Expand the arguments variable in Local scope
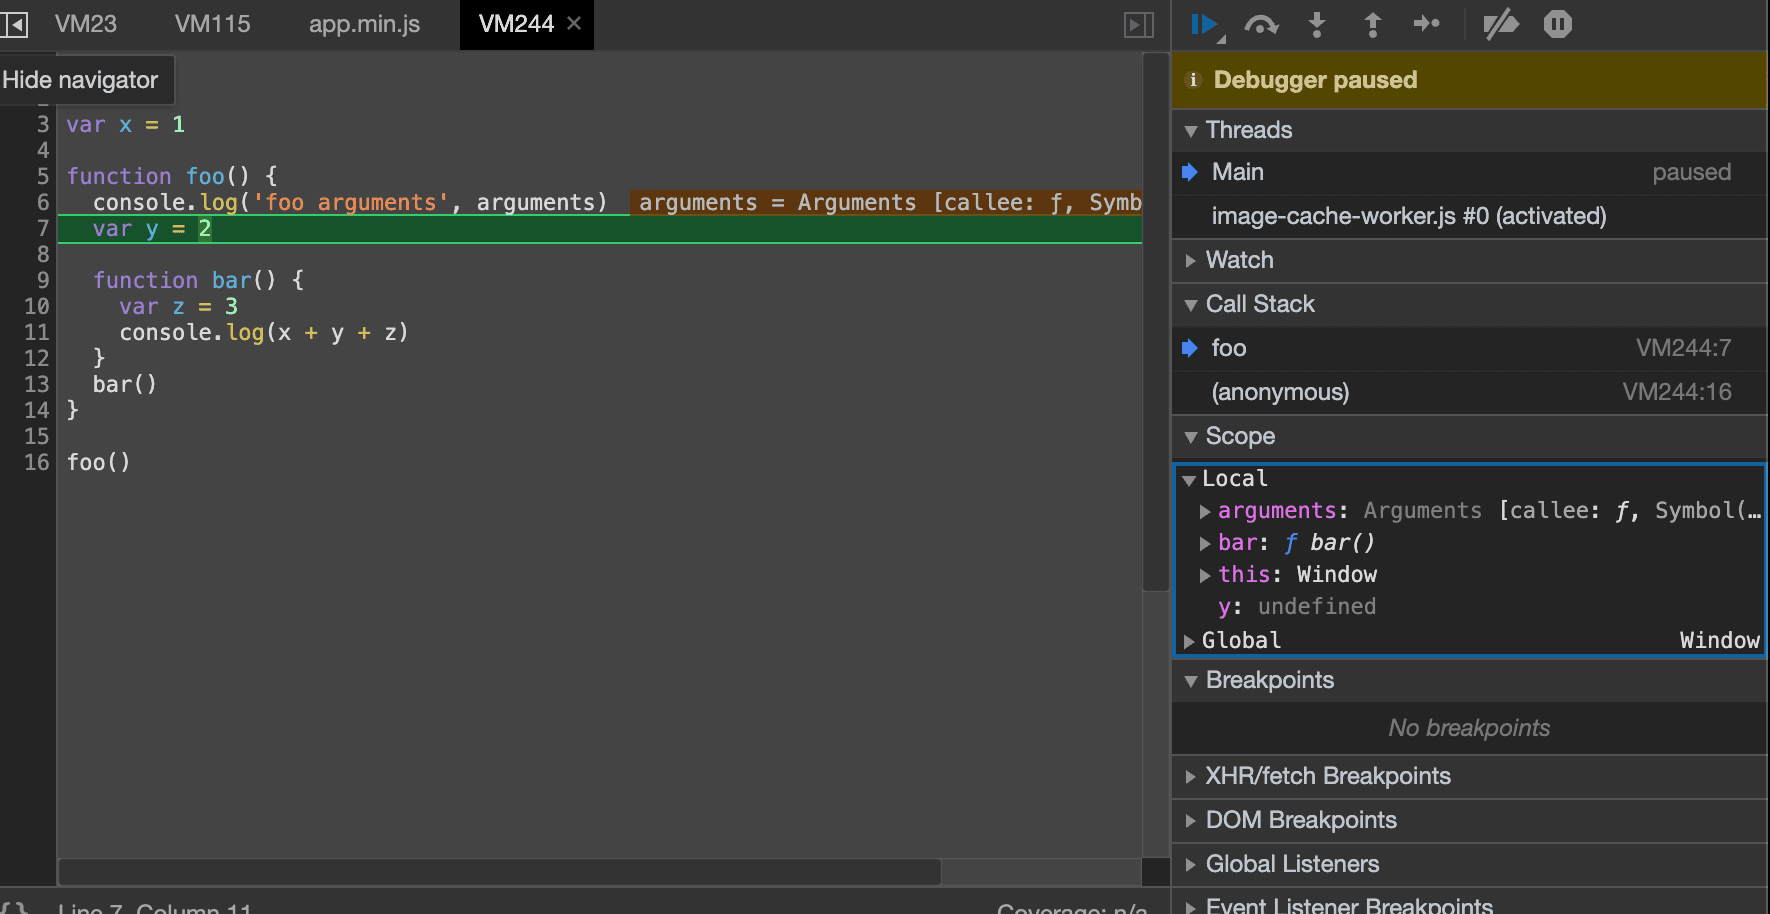1770x914 pixels. [x=1205, y=512]
